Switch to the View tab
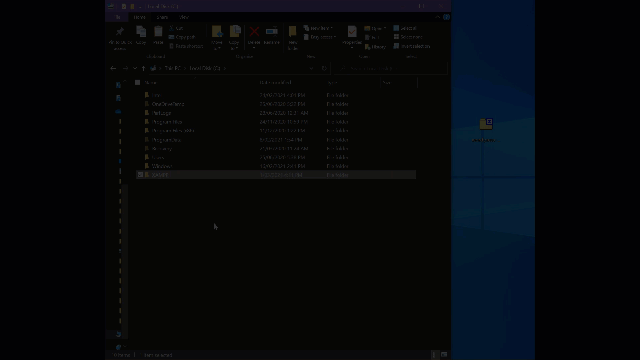The image size is (640, 360). (x=184, y=17)
